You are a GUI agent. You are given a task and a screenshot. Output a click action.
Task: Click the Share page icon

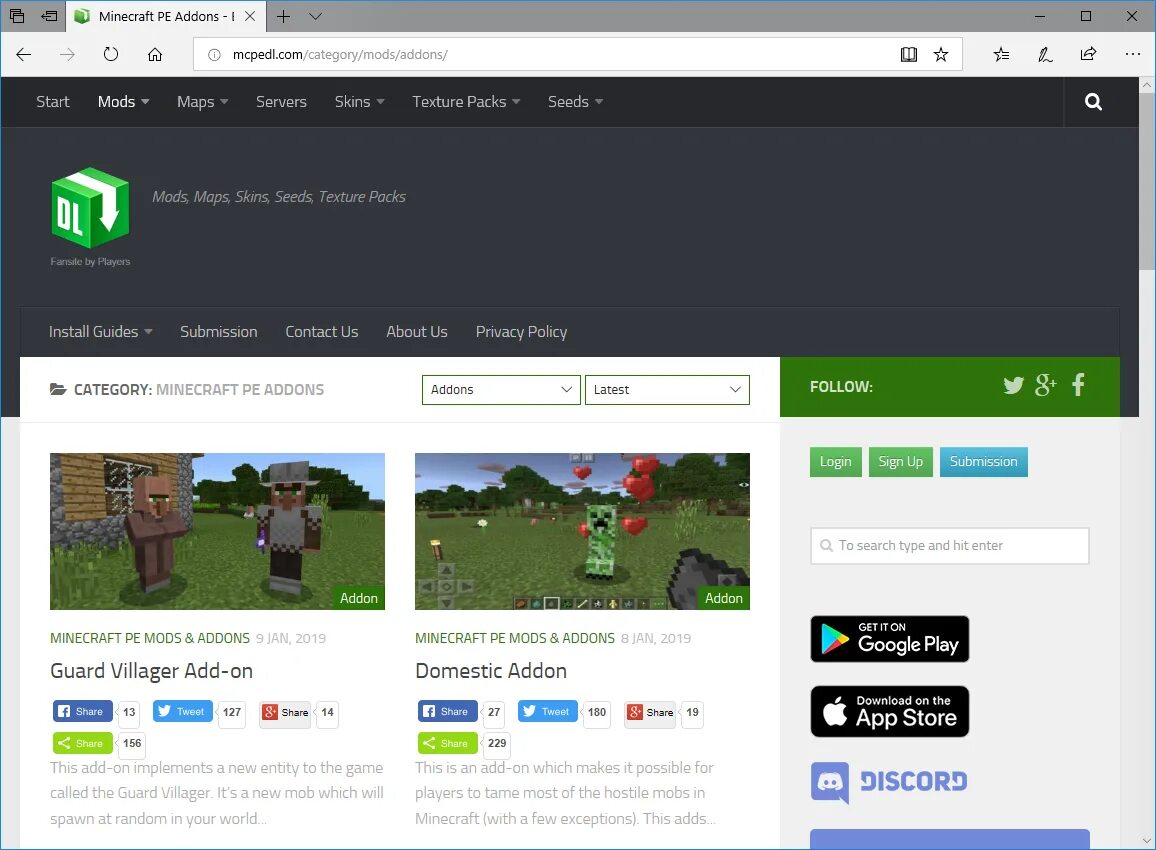[1088, 55]
